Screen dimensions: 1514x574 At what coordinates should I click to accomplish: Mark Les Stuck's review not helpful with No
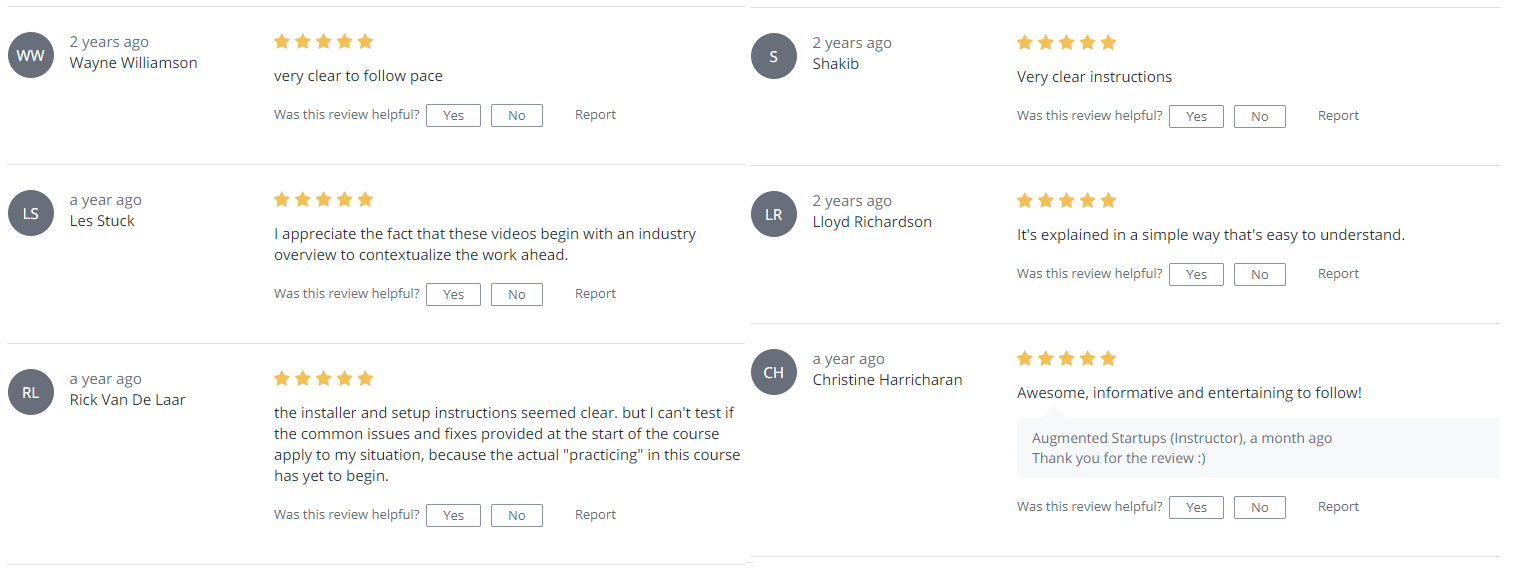(x=517, y=294)
